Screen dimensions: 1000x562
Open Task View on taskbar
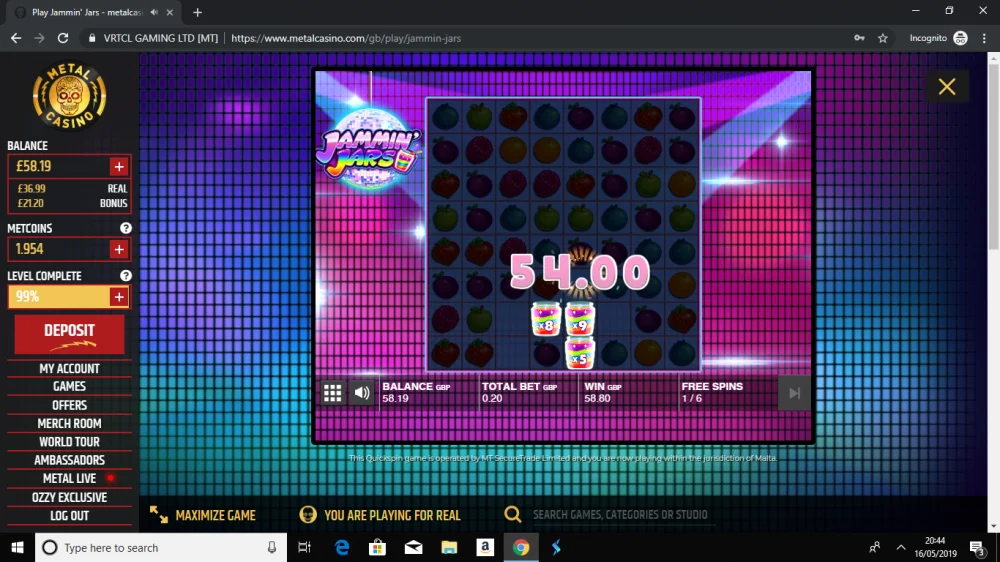pos(304,547)
